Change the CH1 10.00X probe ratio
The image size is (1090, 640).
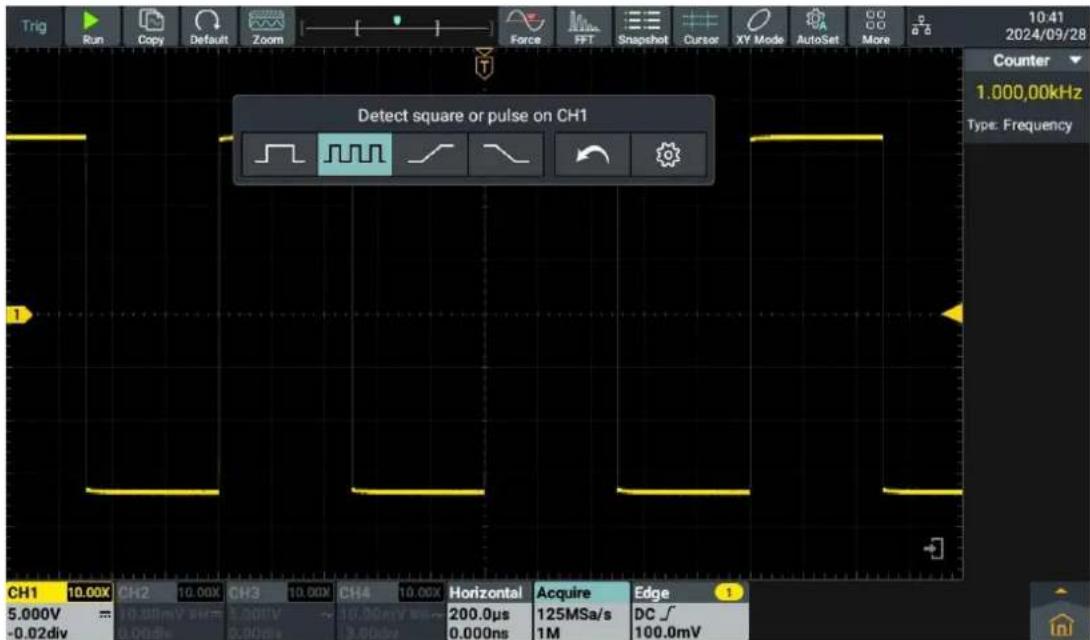tap(88, 593)
